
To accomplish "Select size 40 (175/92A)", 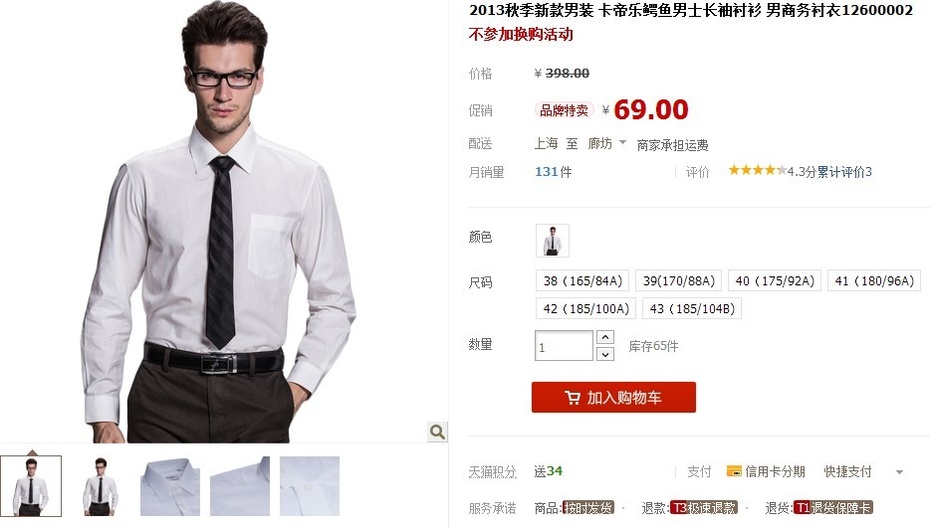I will pyautogui.click(x=775, y=281).
